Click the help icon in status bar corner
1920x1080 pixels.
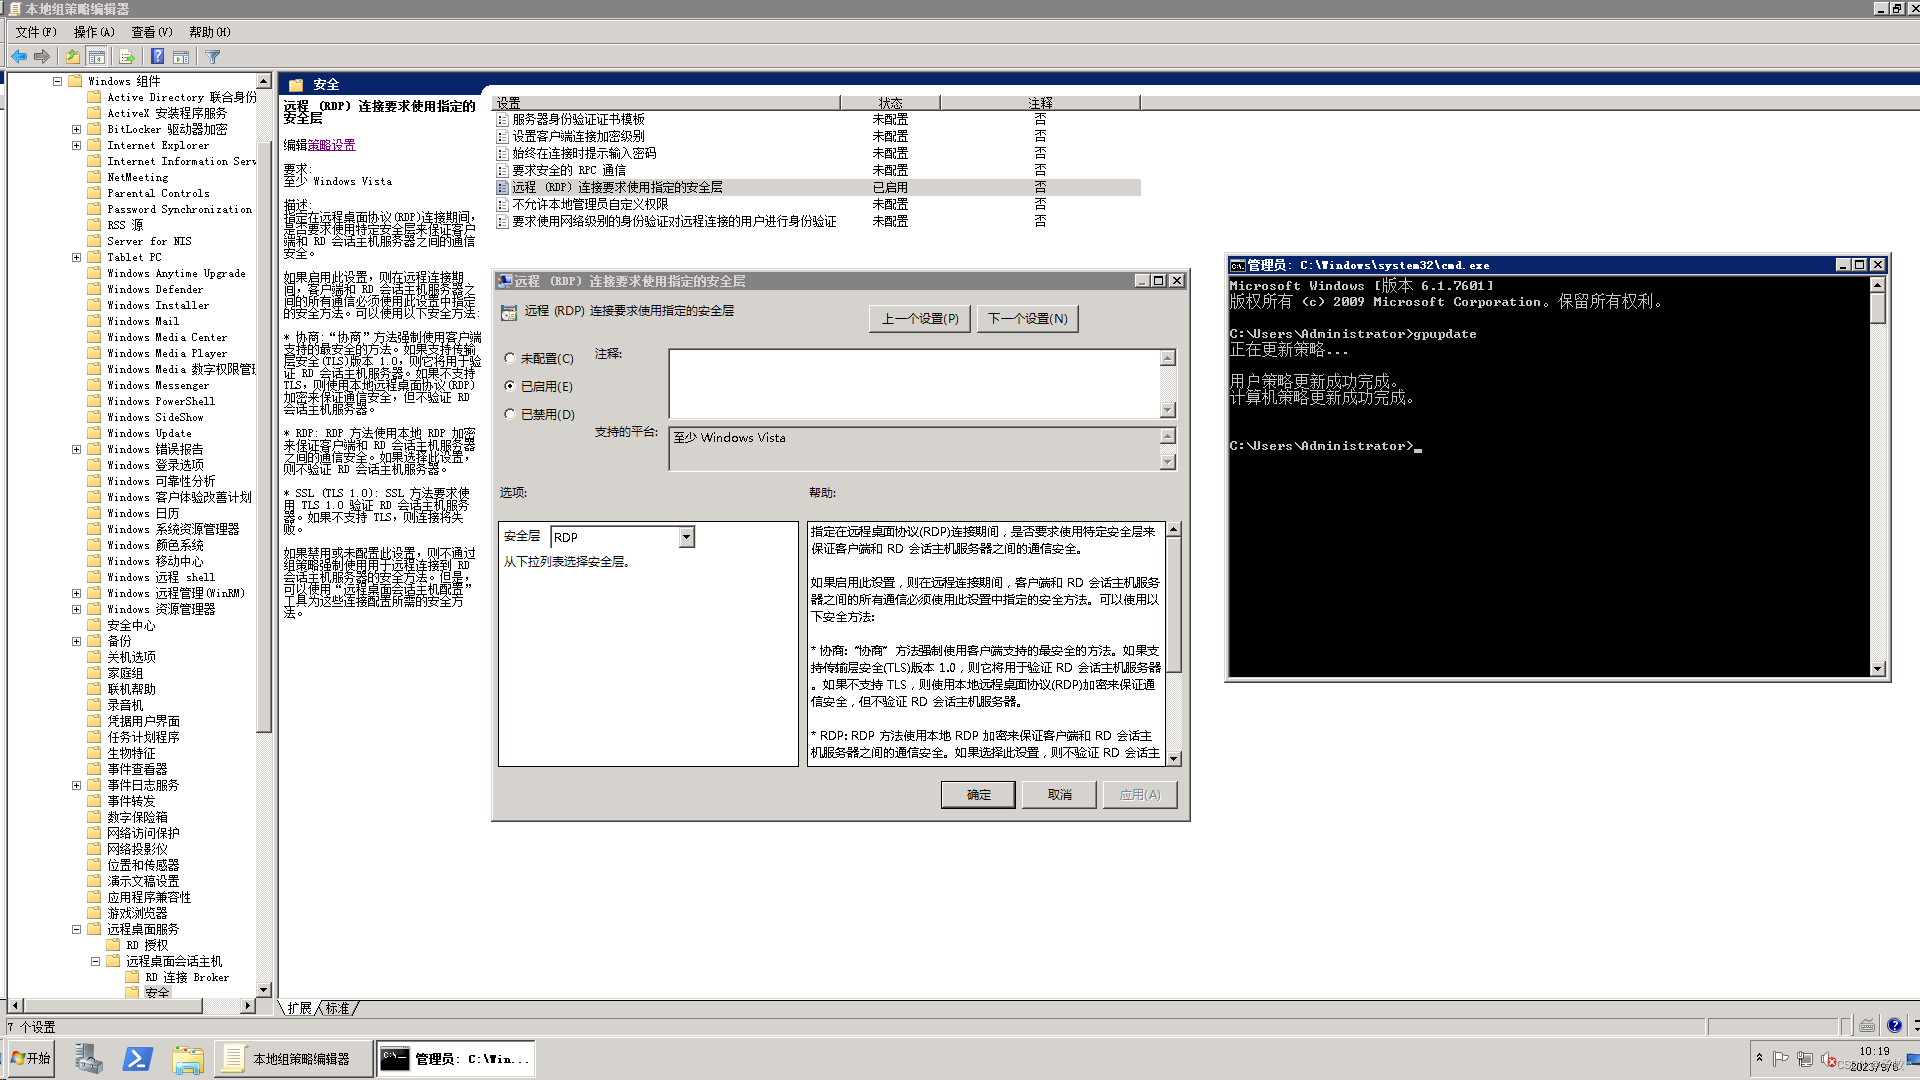click(1894, 1026)
